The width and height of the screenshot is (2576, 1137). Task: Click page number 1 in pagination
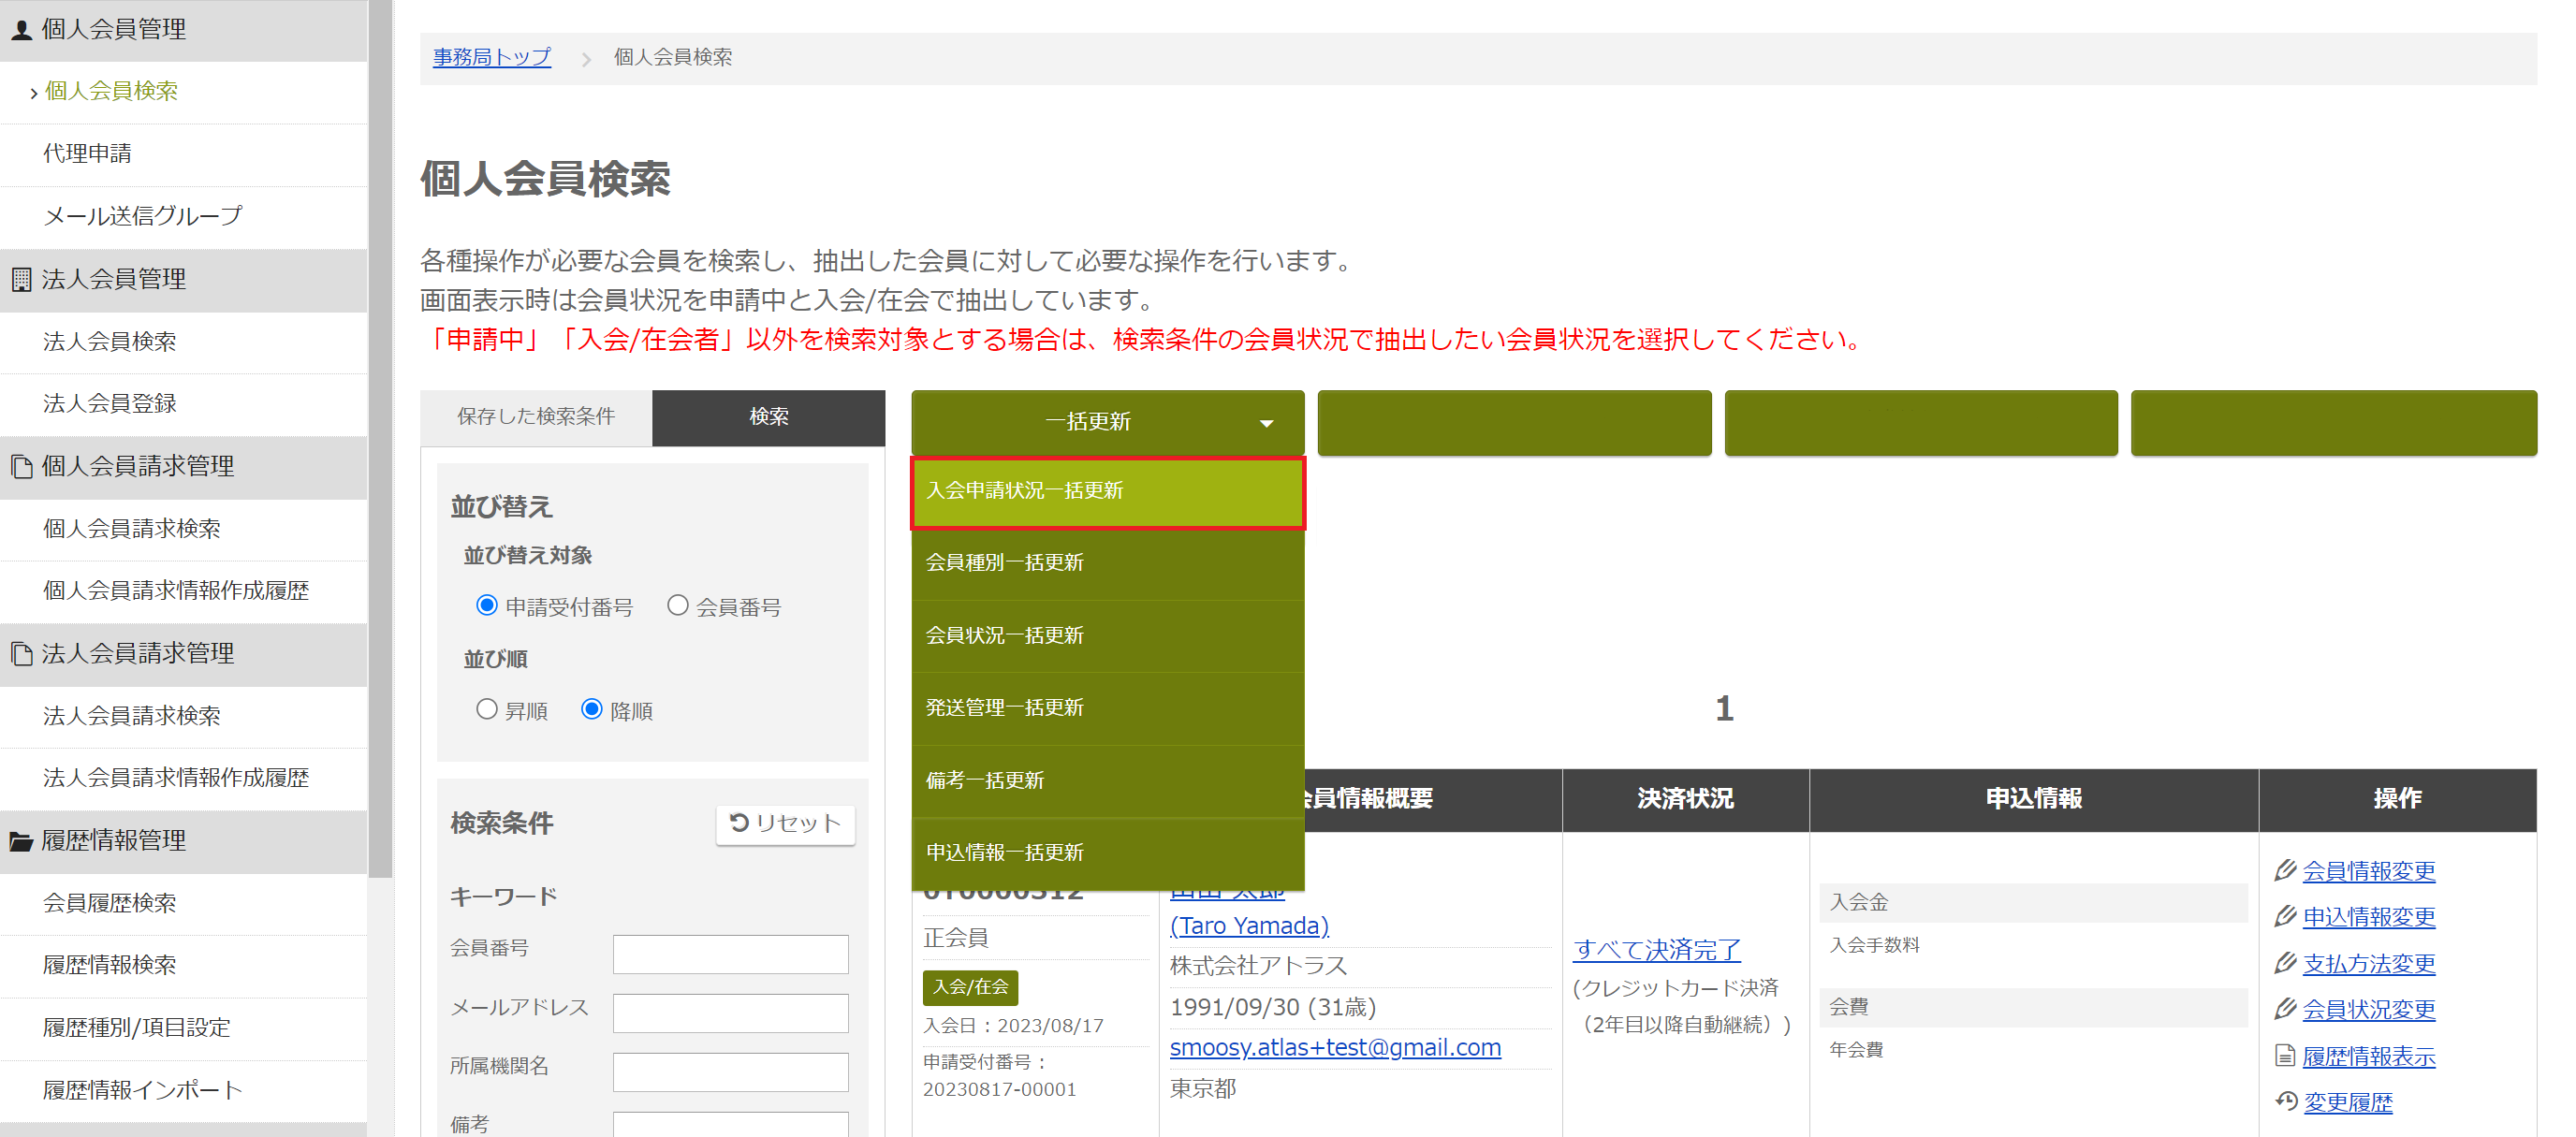point(1724,709)
